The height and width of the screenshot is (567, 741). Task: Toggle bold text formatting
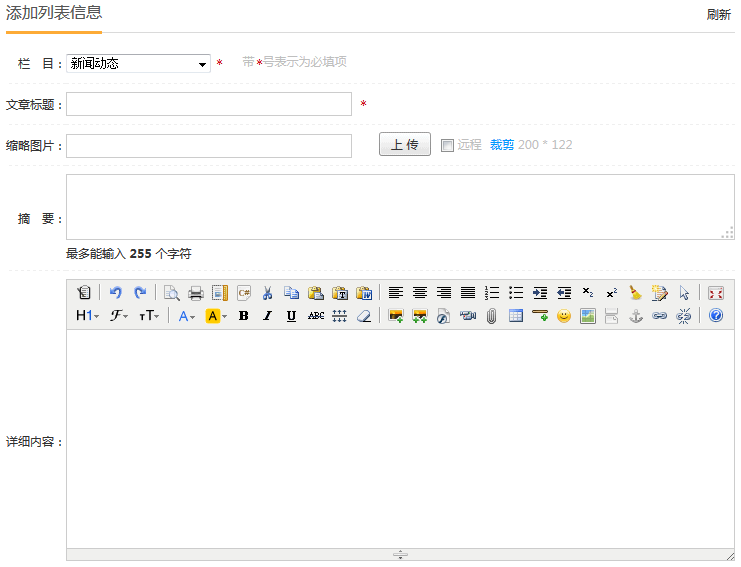[243, 316]
